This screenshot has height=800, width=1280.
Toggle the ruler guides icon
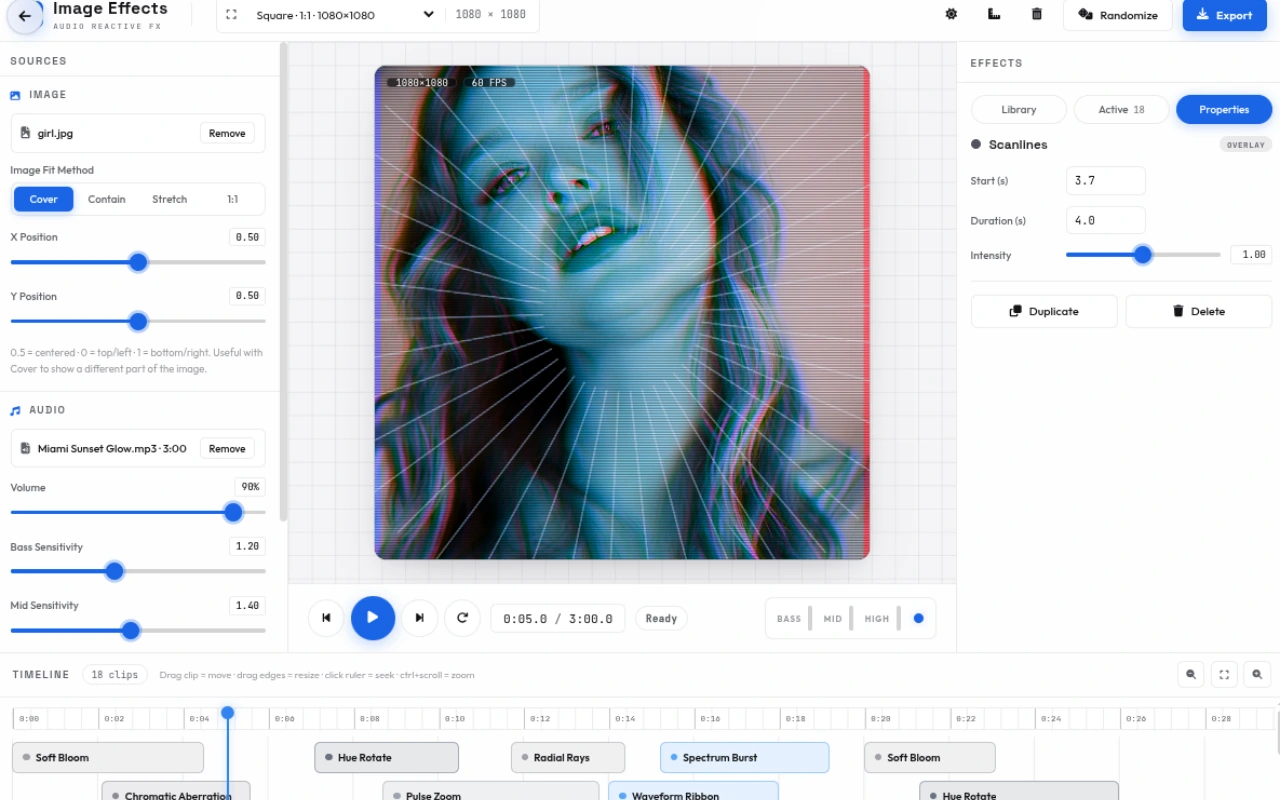tap(994, 15)
